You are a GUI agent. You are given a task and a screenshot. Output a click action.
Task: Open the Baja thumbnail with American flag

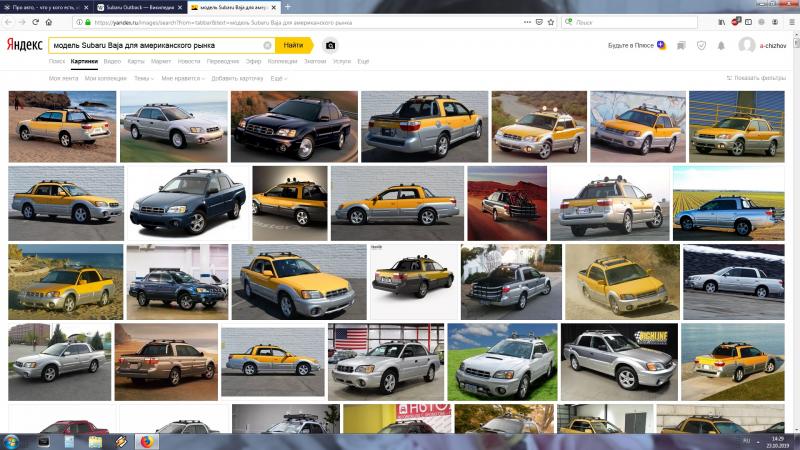pos(386,362)
